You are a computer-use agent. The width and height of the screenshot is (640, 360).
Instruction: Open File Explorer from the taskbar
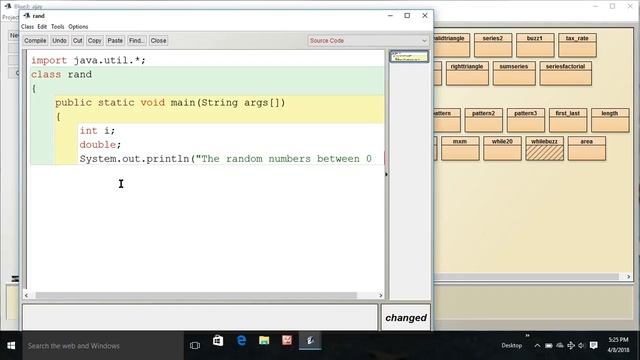pyautogui.click(x=264, y=340)
